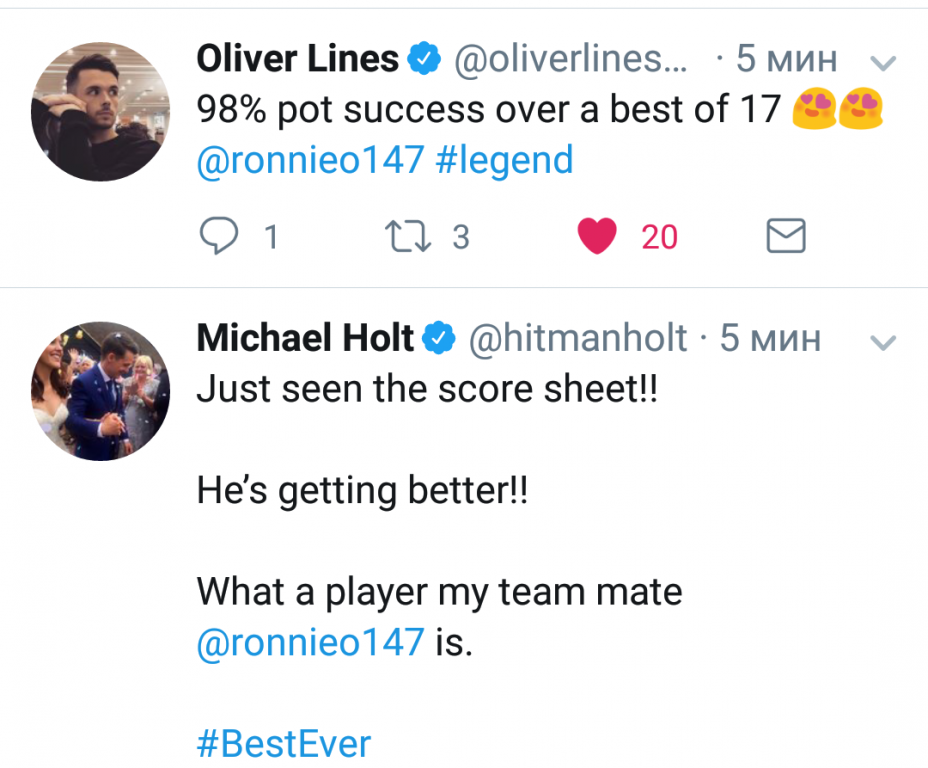Image resolution: width=928 pixels, height=768 pixels.
Task: Open #legend hashtag link
Action: click(504, 160)
